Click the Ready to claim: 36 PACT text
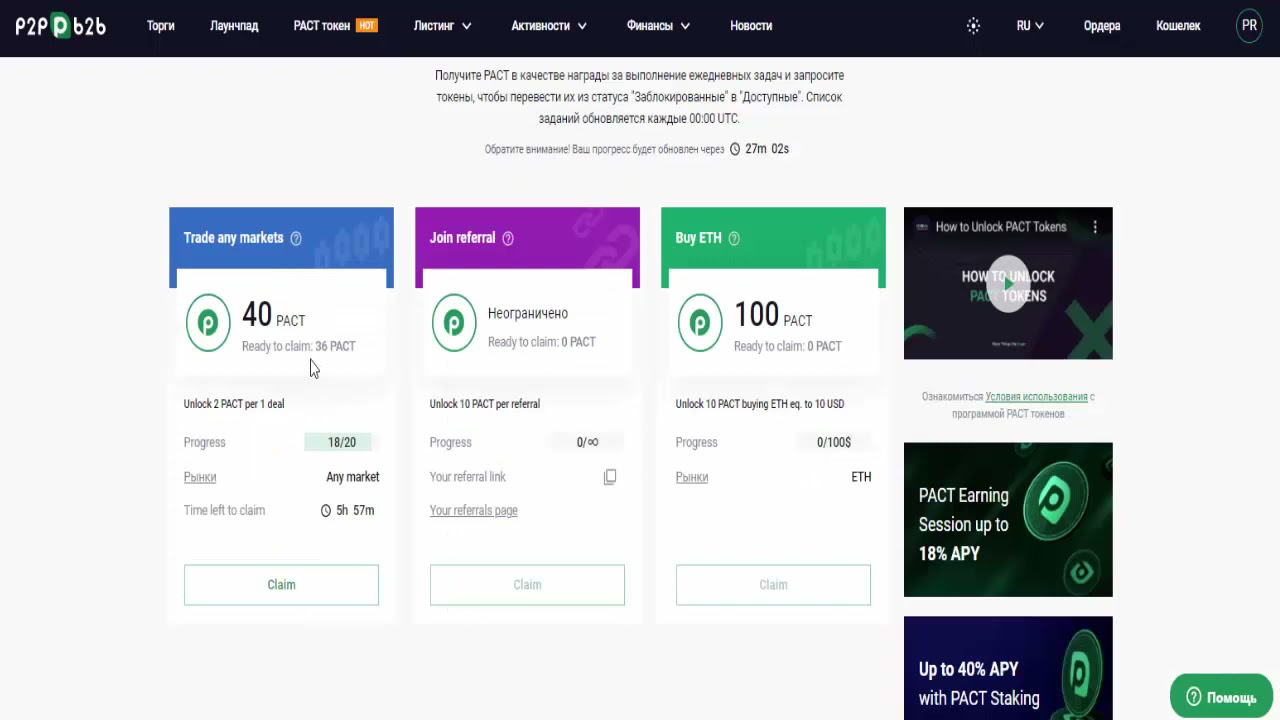Screen dimensions: 1280x720 (299, 346)
